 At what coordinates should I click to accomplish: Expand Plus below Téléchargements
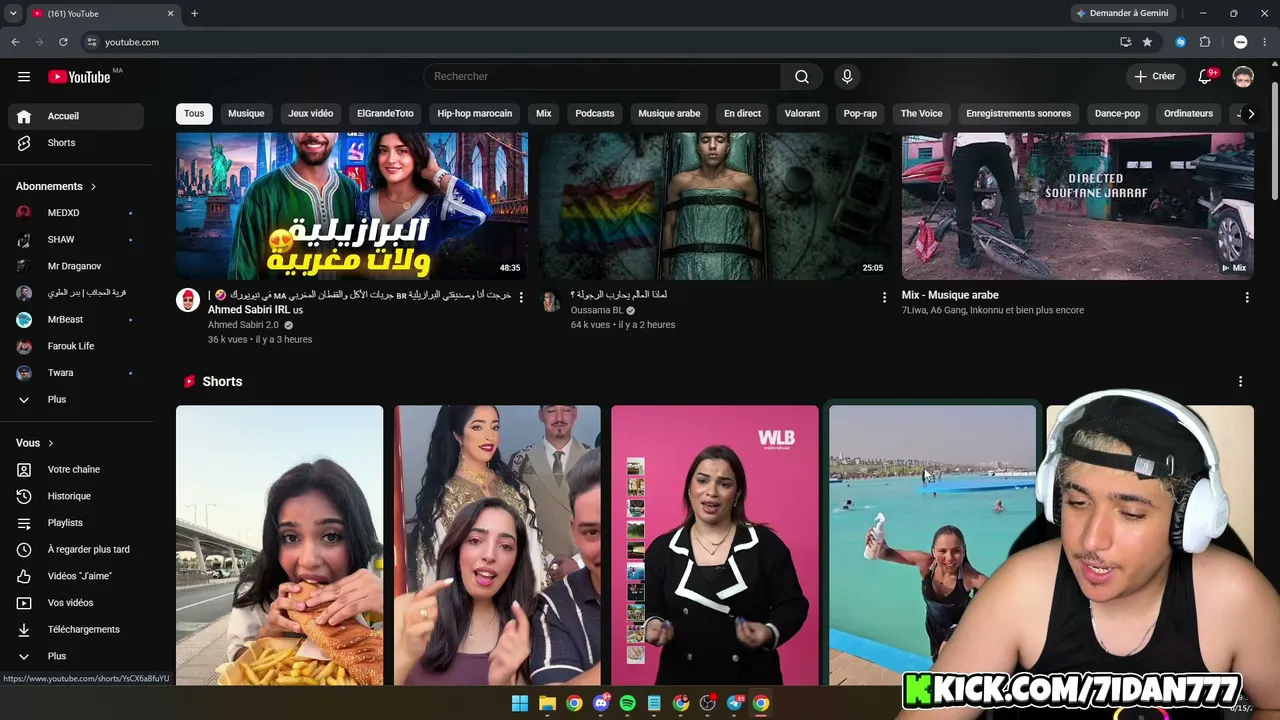tap(76, 657)
